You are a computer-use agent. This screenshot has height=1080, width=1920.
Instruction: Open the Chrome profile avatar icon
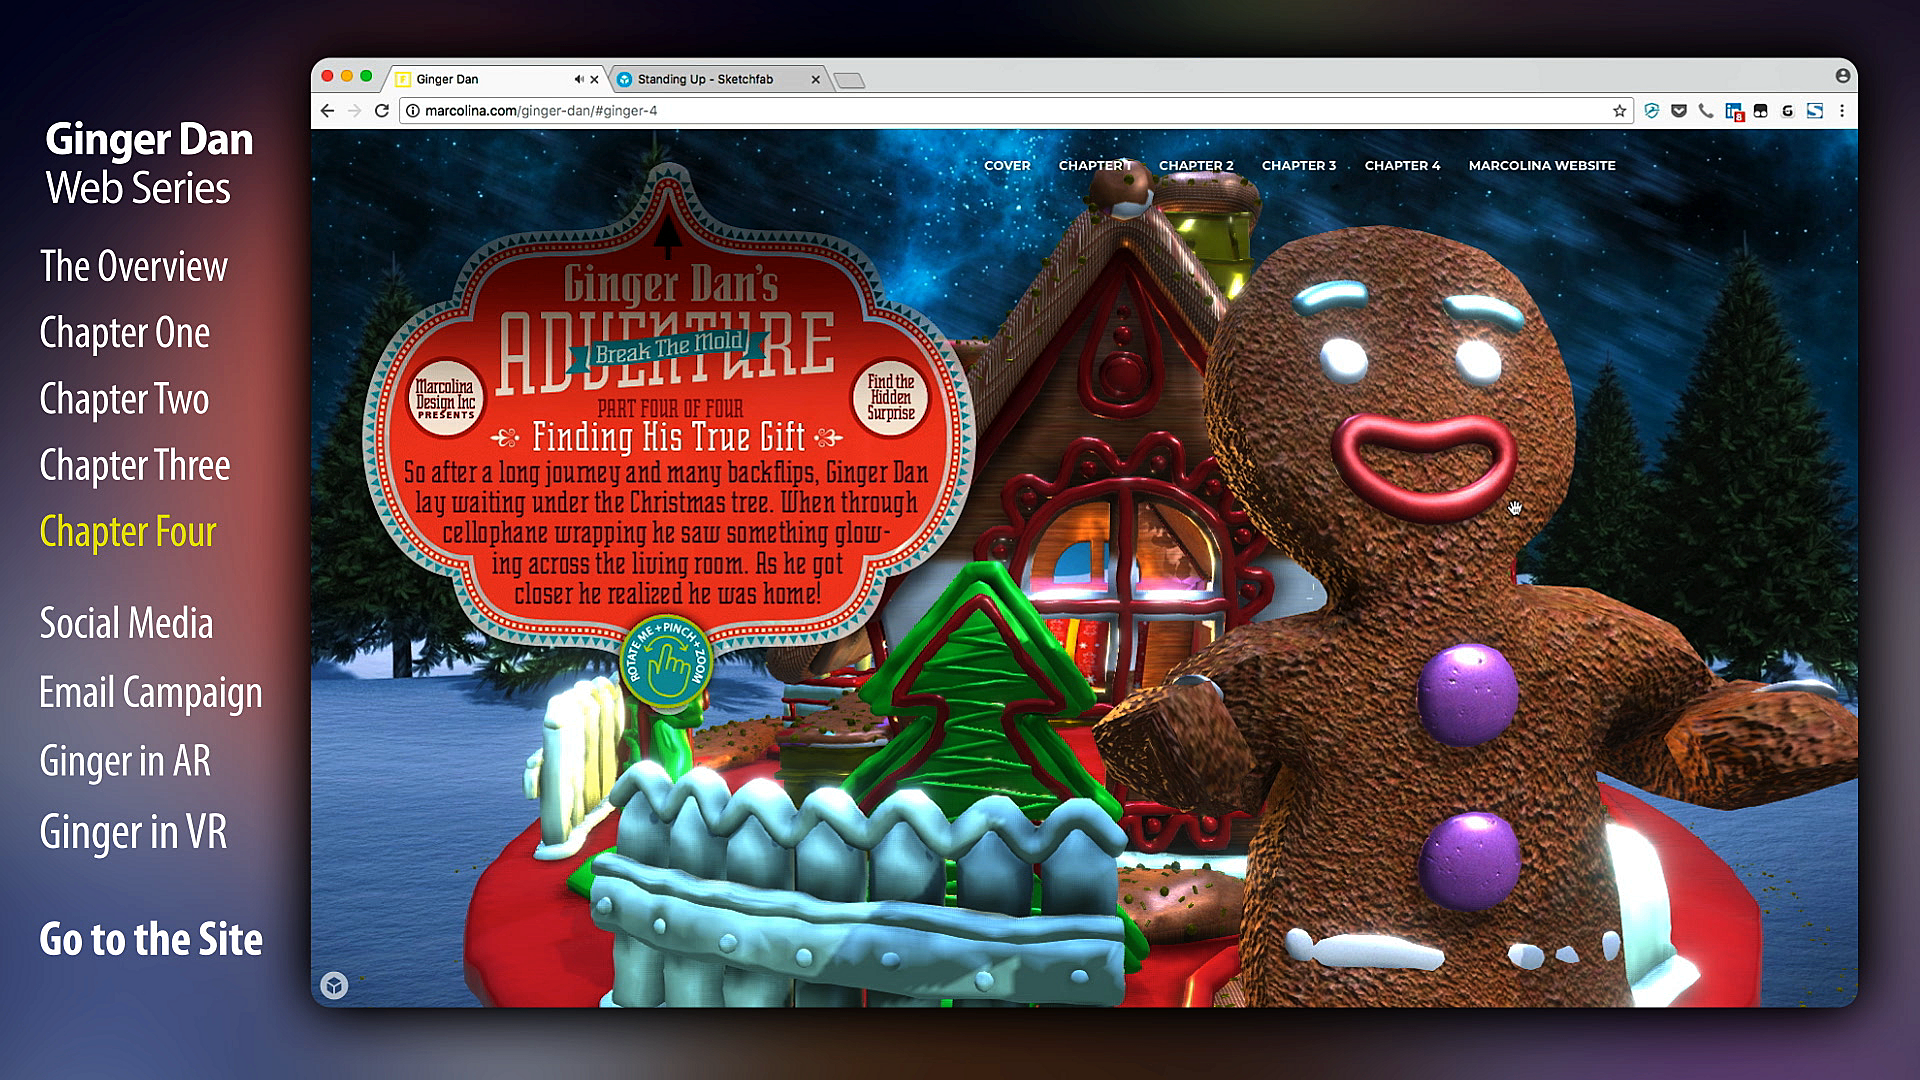click(1842, 76)
